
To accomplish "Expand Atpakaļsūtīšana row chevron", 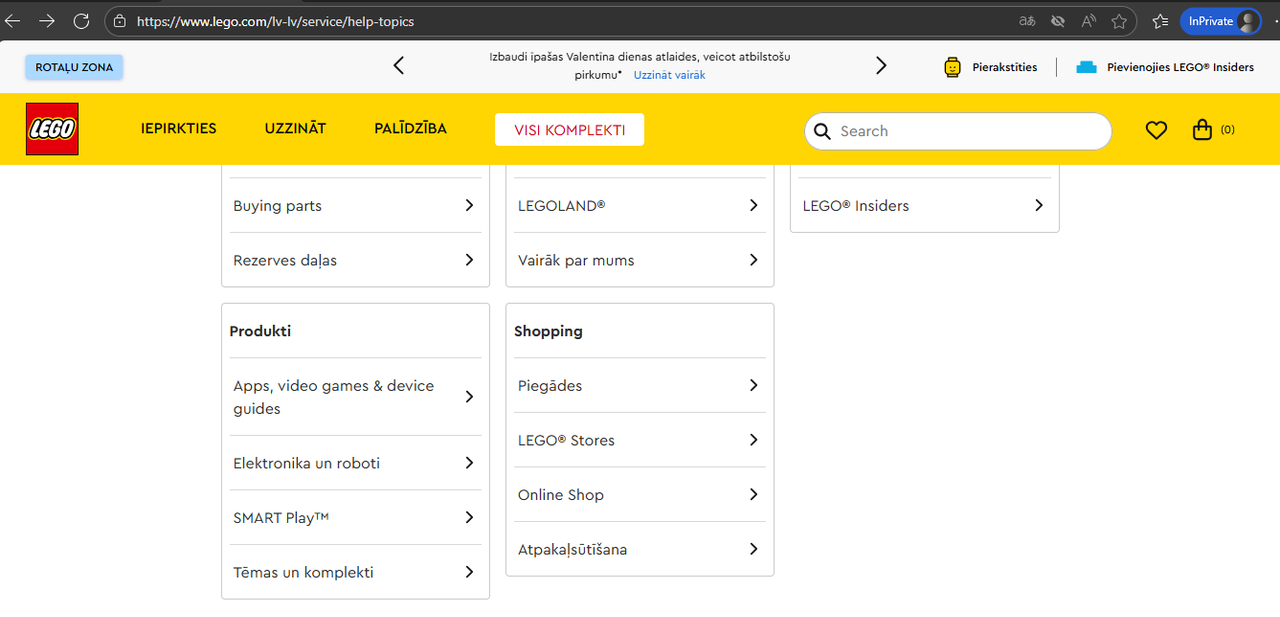I will [754, 549].
